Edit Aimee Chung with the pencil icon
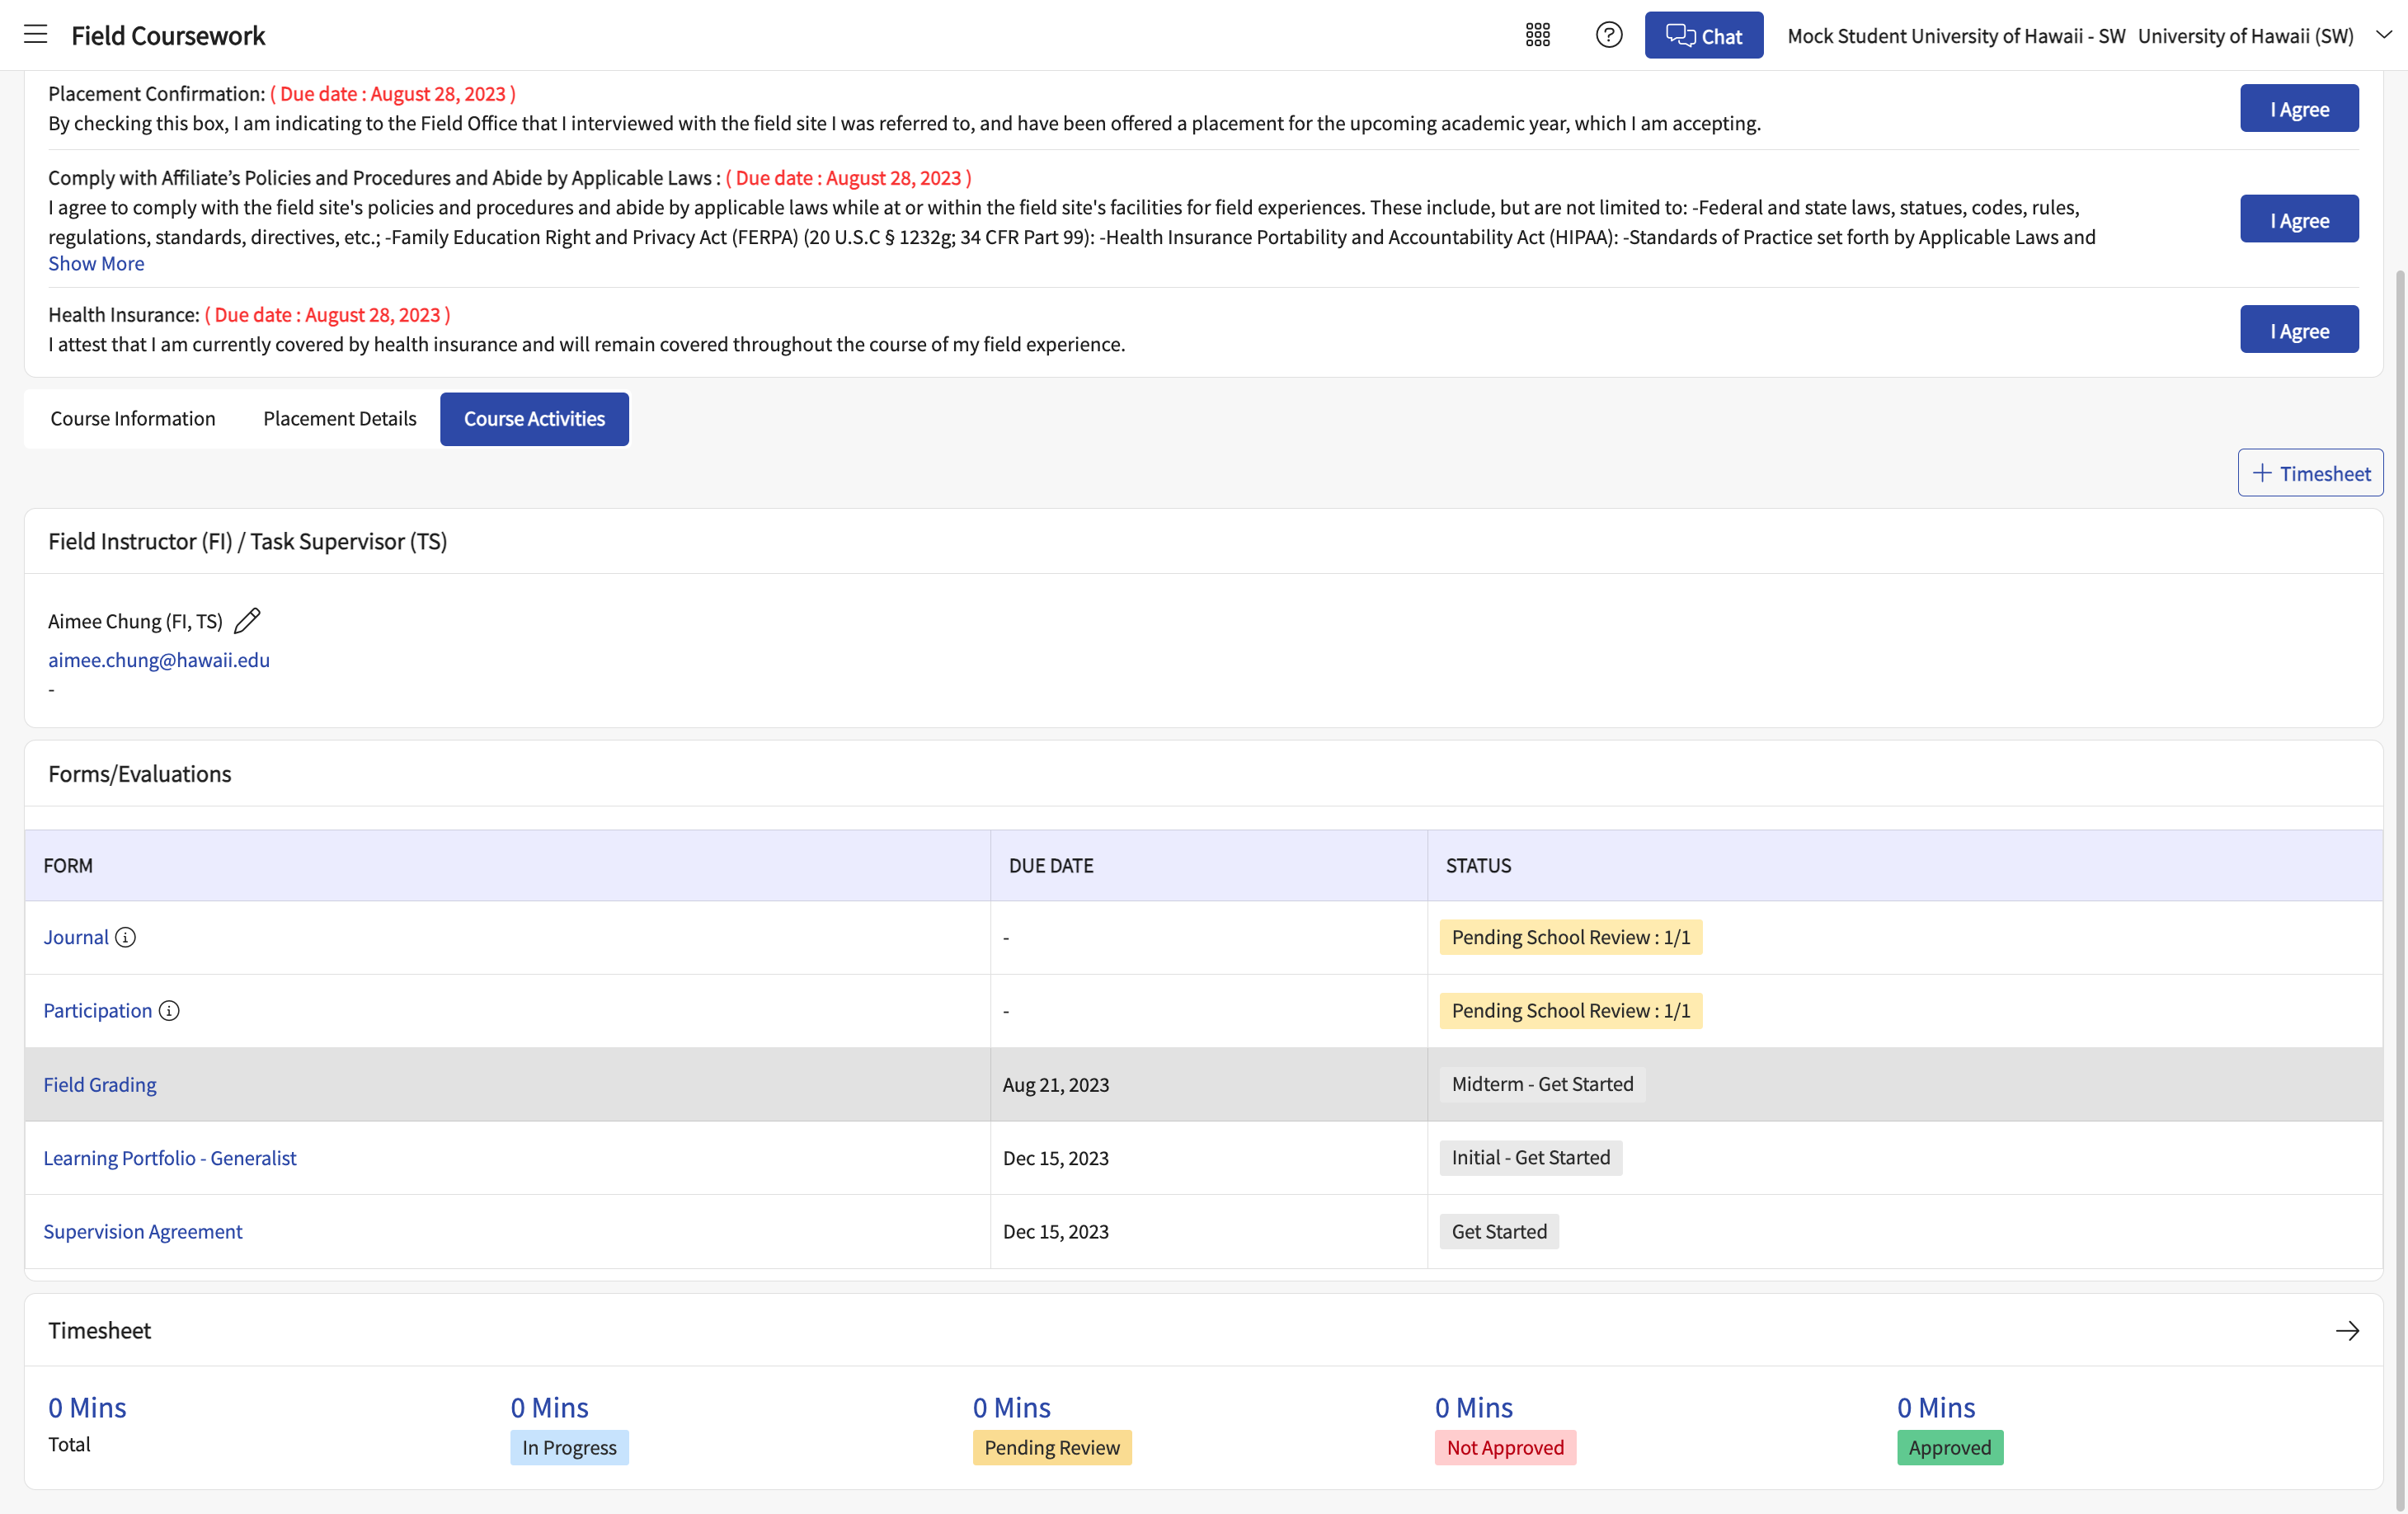 coord(247,621)
